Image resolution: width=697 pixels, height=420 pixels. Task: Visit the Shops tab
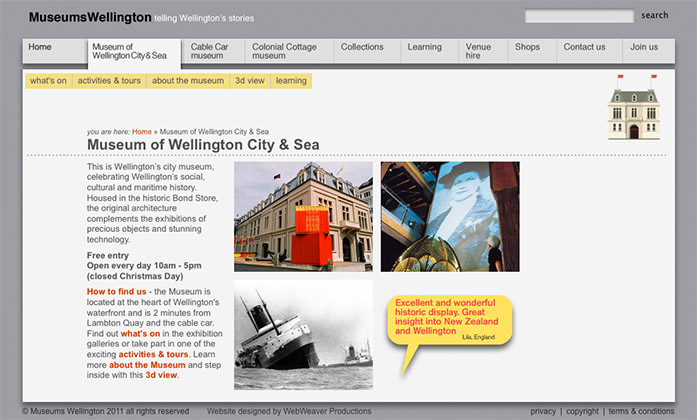click(532, 51)
